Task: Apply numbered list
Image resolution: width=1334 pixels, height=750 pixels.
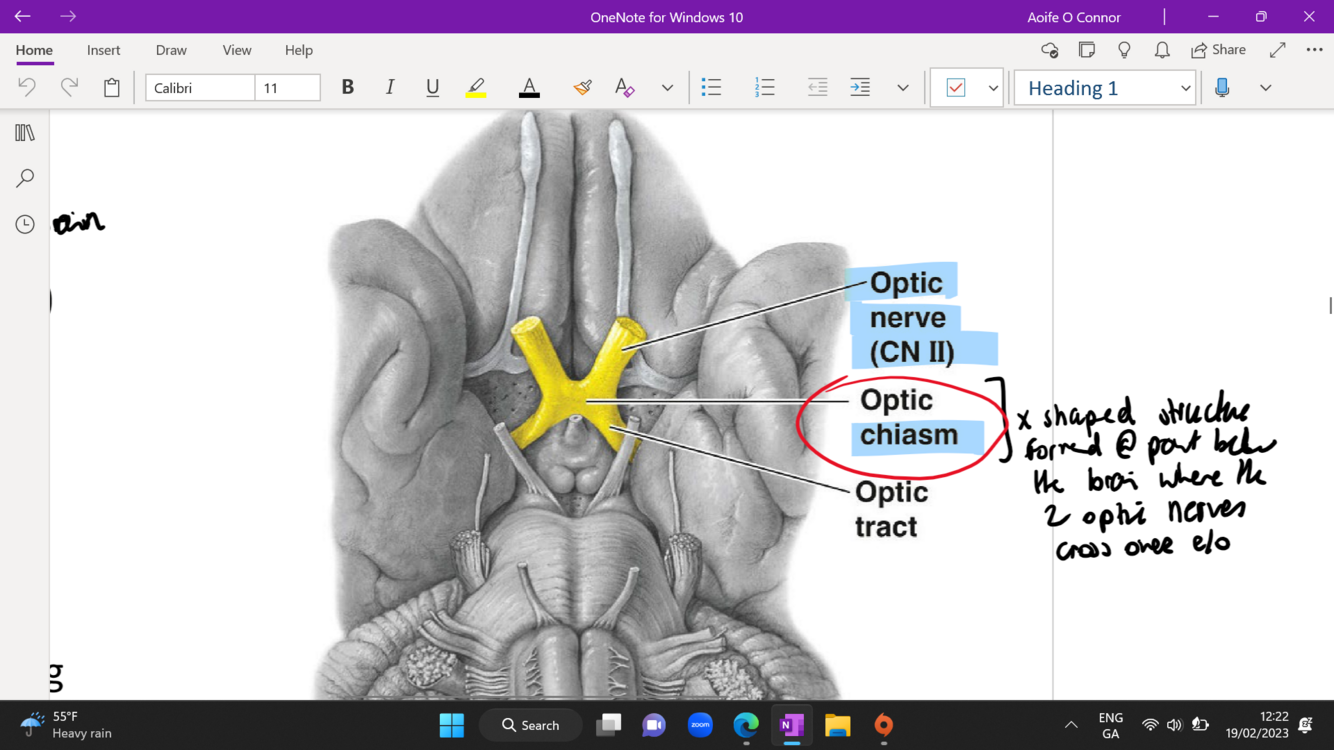Action: pos(764,87)
